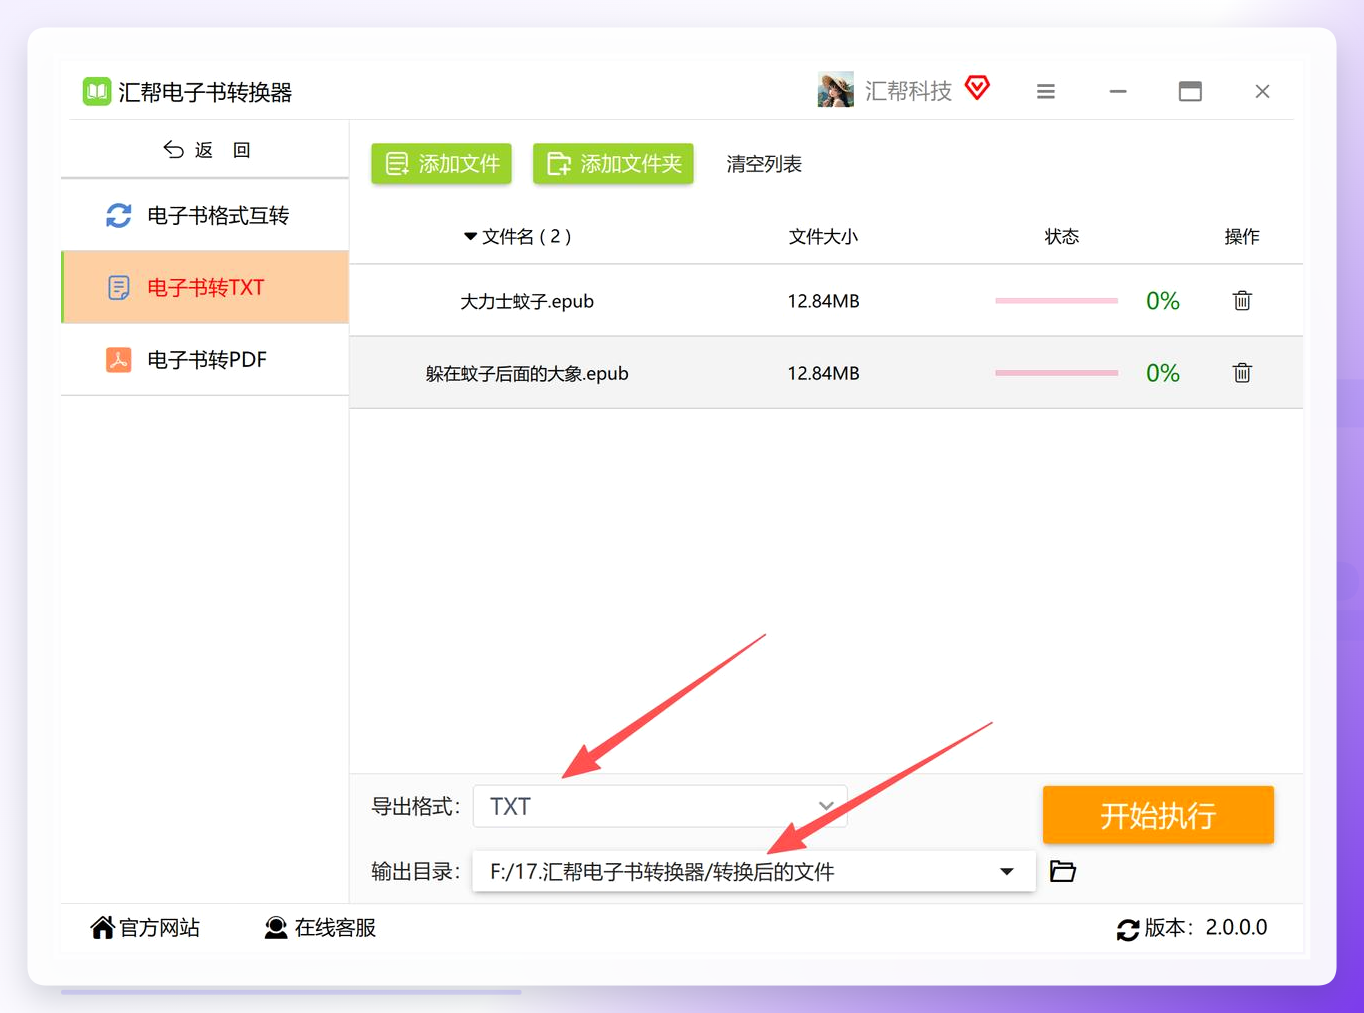Click the blue sync arrows icon
The image size is (1364, 1013).
pos(119,215)
